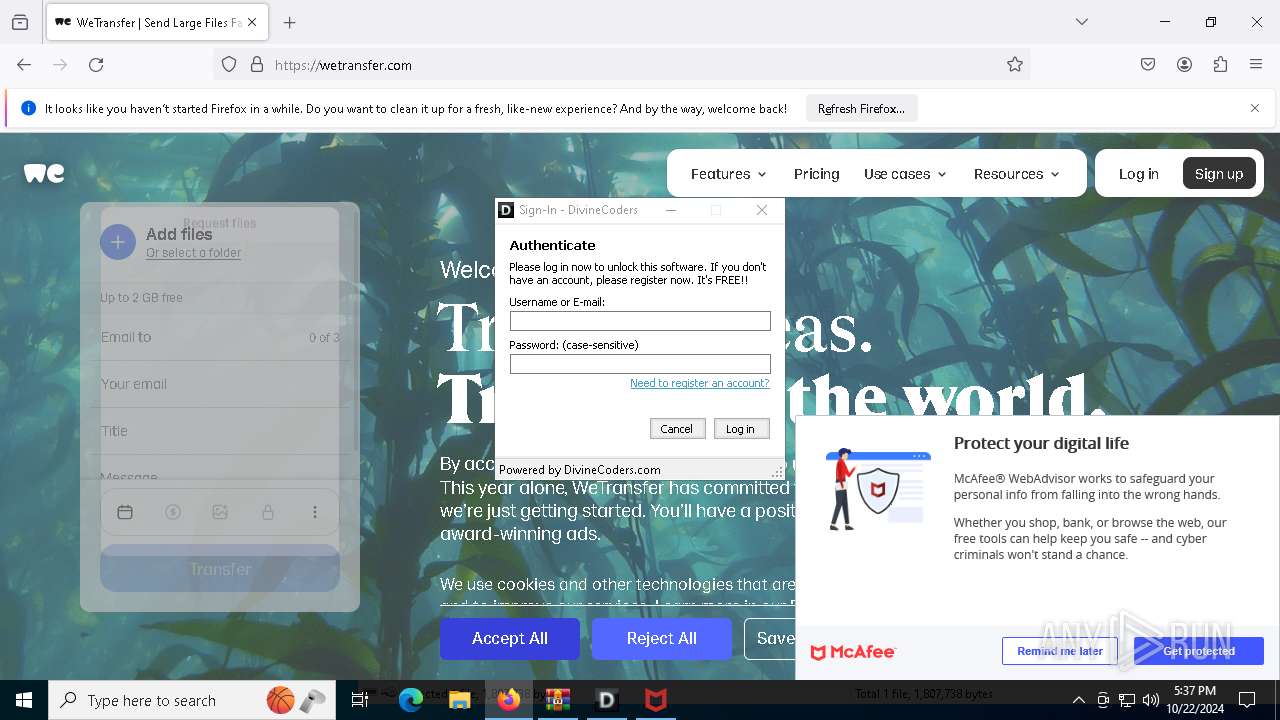Expand the Use cases menu
Viewport: 1280px width, 720px height.
click(905, 174)
